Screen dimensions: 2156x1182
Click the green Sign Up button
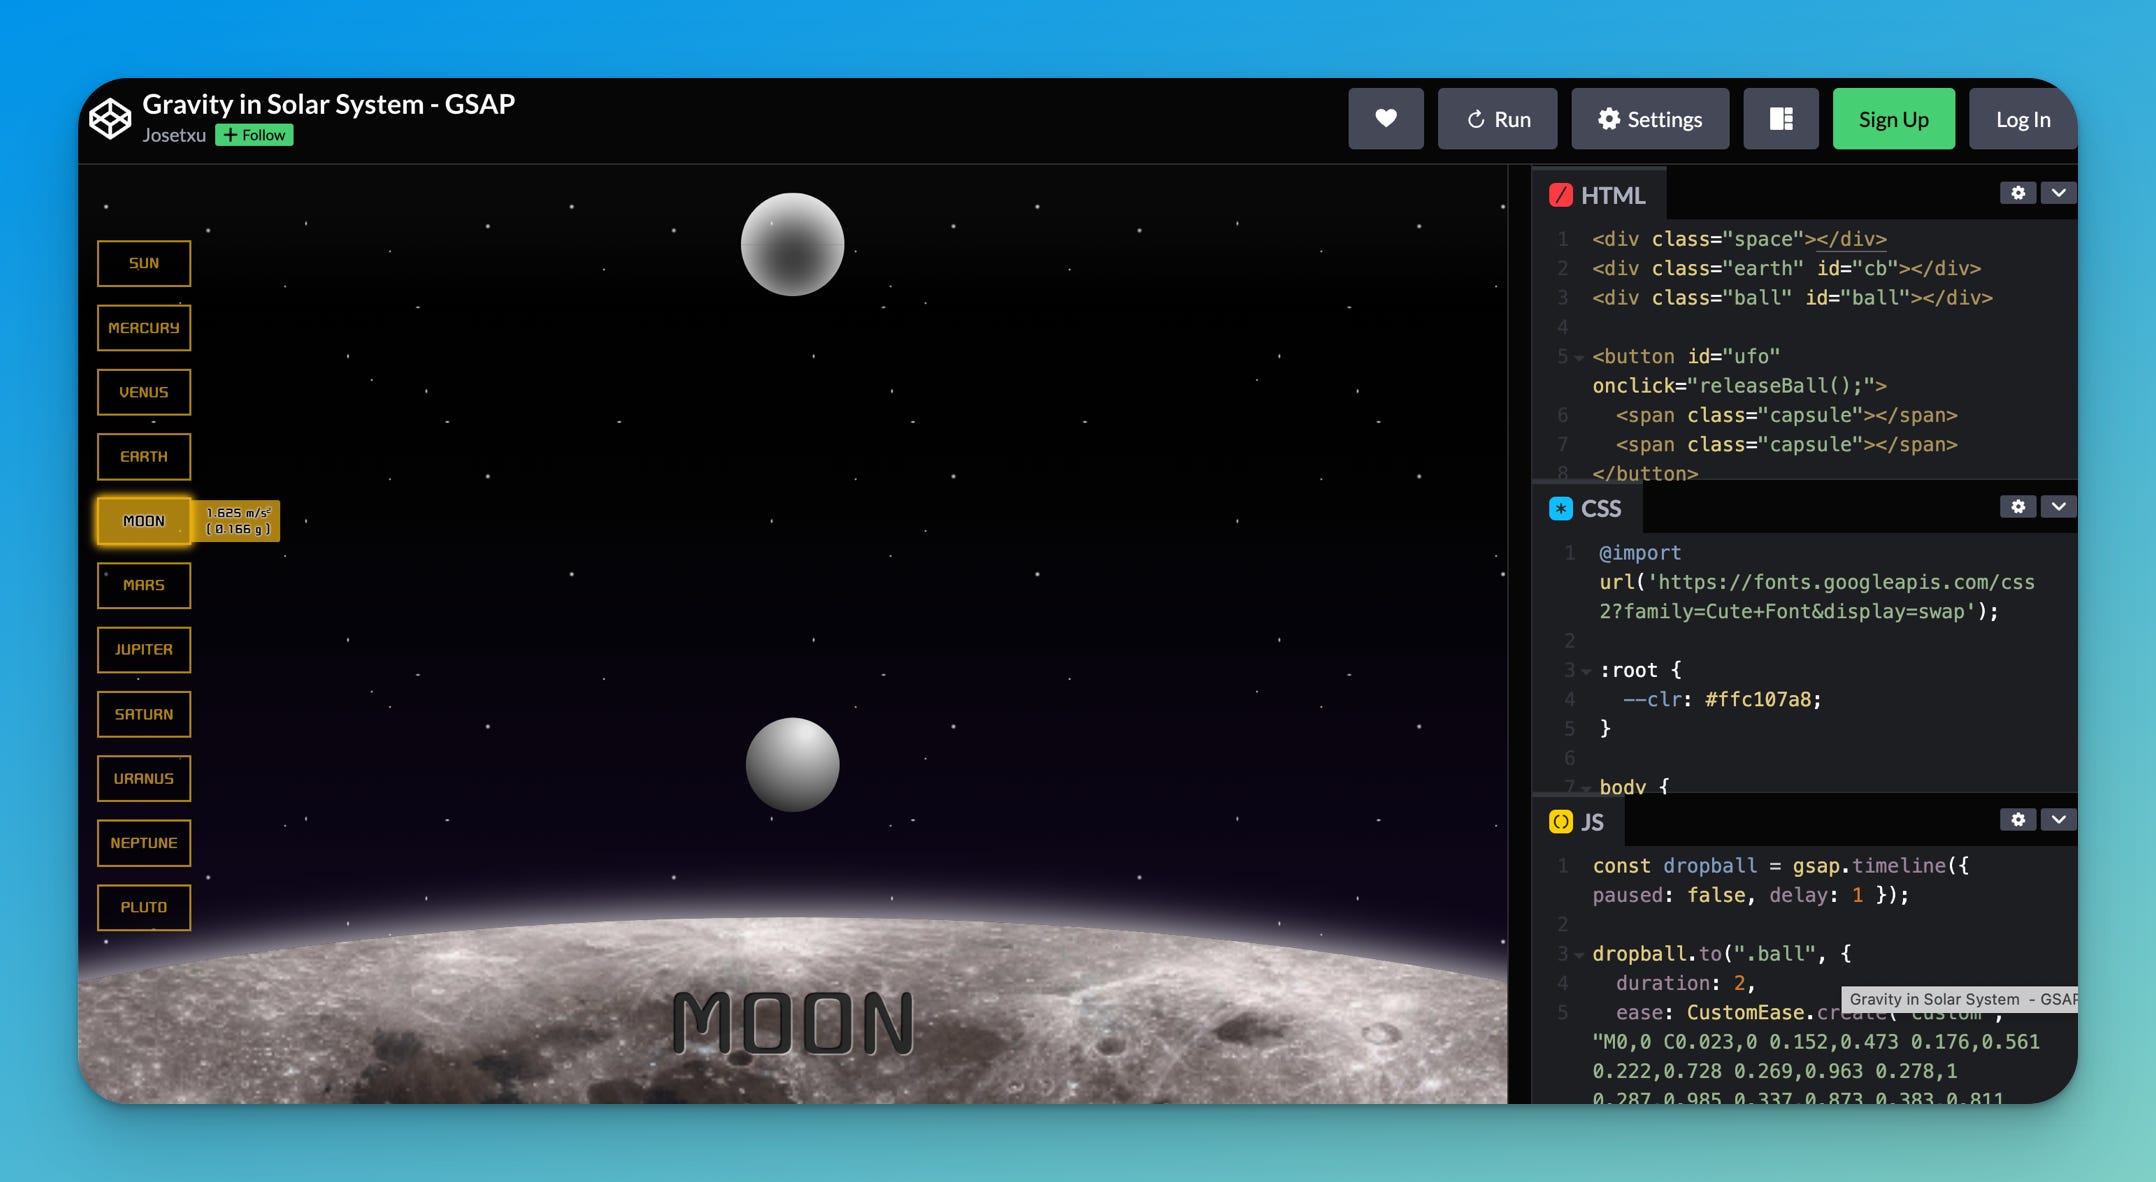(1893, 118)
